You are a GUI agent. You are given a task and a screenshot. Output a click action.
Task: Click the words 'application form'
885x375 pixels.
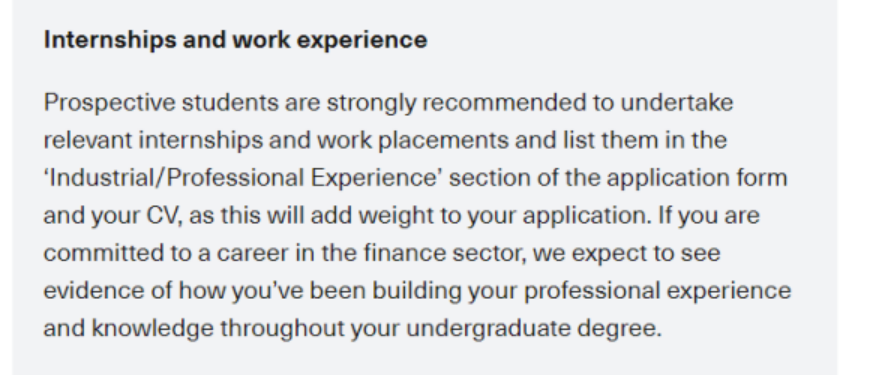[696, 178]
